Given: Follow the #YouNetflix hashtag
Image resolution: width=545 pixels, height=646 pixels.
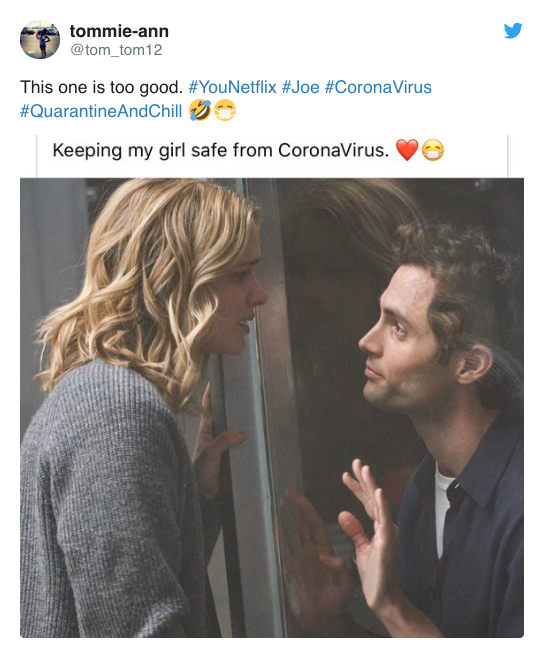Looking at the screenshot, I should pos(232,87).
